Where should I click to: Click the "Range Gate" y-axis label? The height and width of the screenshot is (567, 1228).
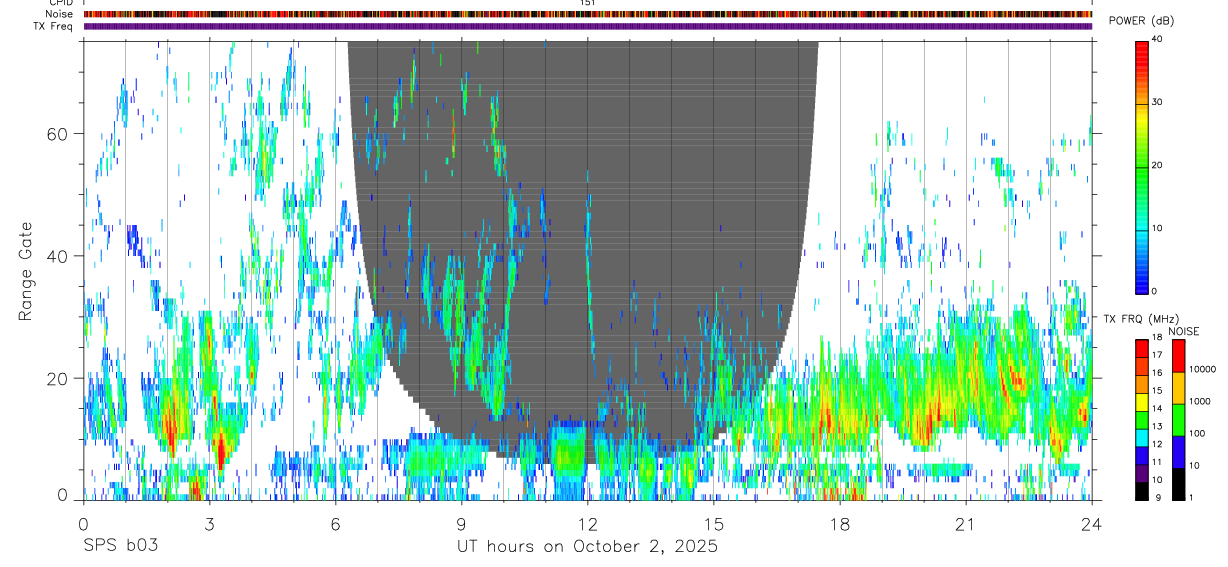point(26,270)
